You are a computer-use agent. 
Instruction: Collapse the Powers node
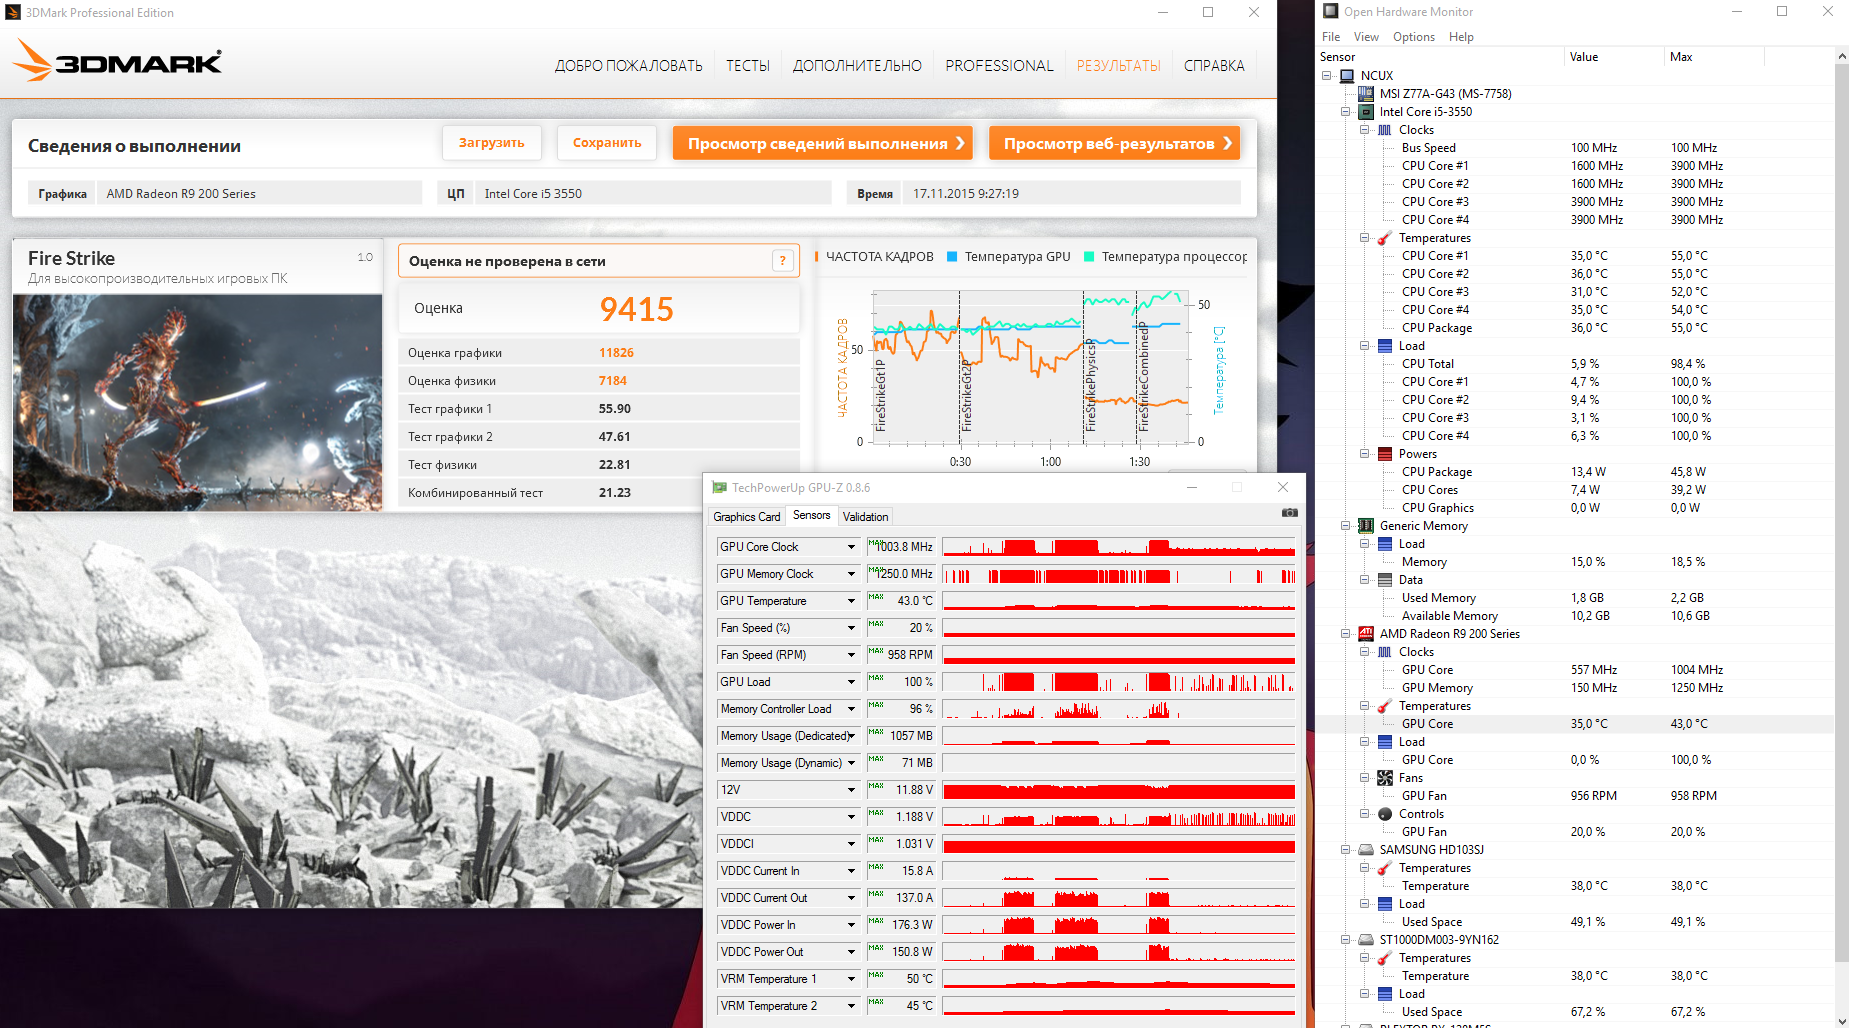(1365, 454)
